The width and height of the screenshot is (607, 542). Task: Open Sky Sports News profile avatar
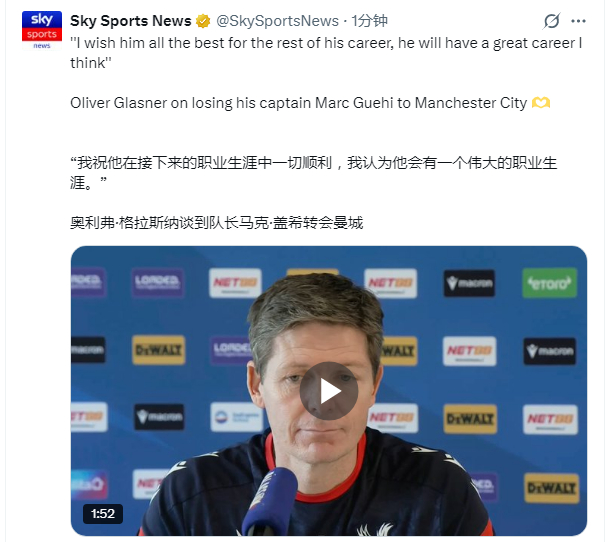click(42, 31)
